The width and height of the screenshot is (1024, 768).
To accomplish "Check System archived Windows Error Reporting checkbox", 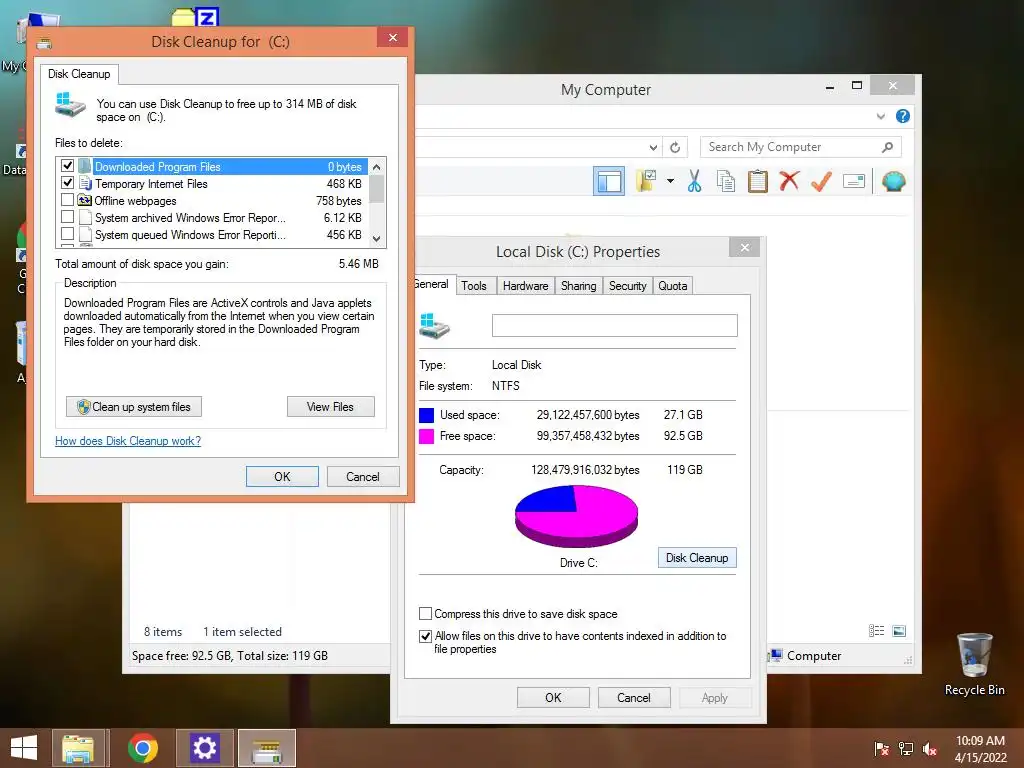I will (67, 217).
